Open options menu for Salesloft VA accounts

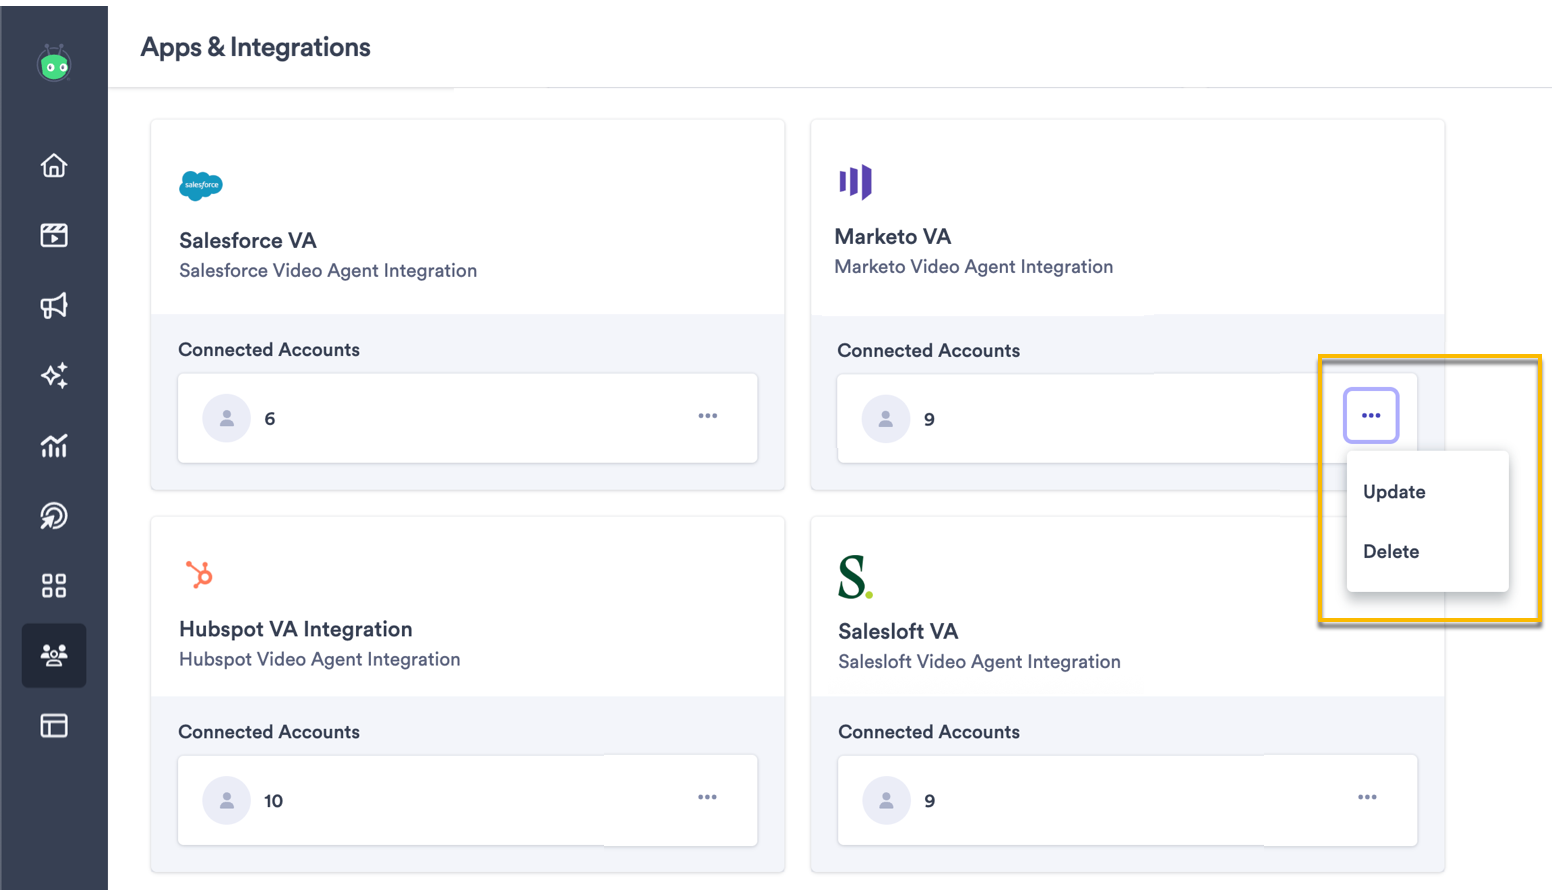pyautogui.click(x=1368, y=798)
